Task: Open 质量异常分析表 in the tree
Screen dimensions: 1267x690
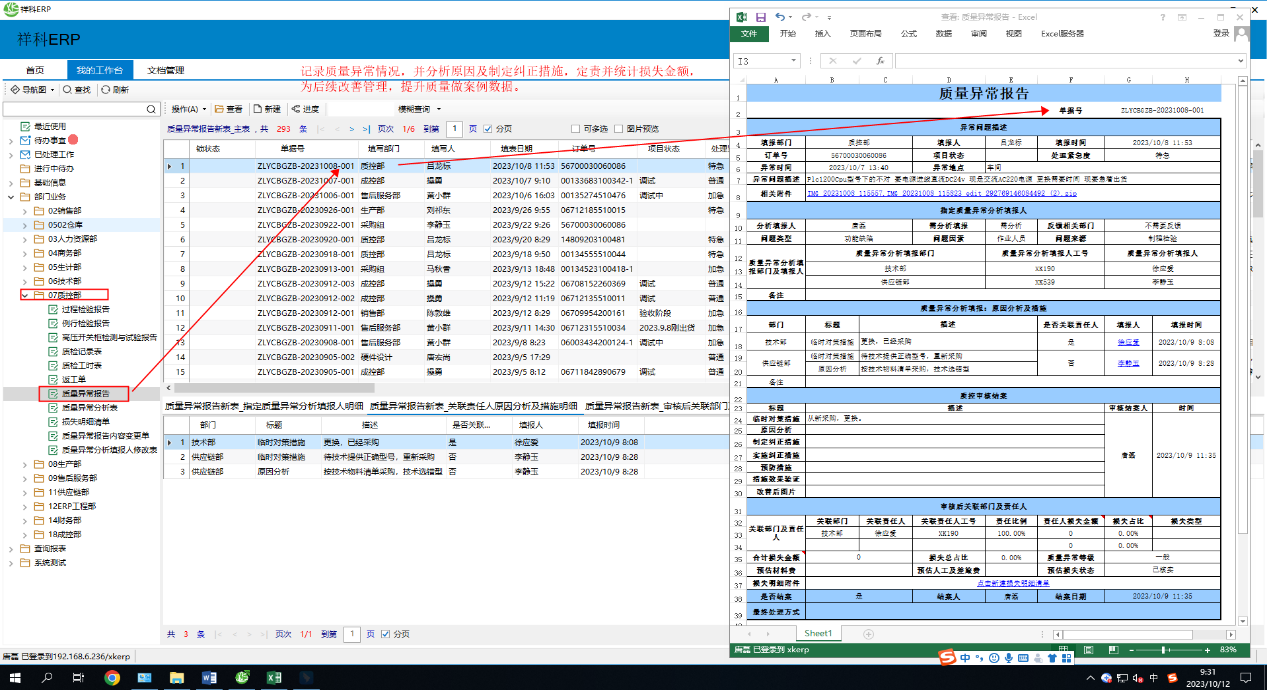Action: pyautogui.click(x=90, y=407)
